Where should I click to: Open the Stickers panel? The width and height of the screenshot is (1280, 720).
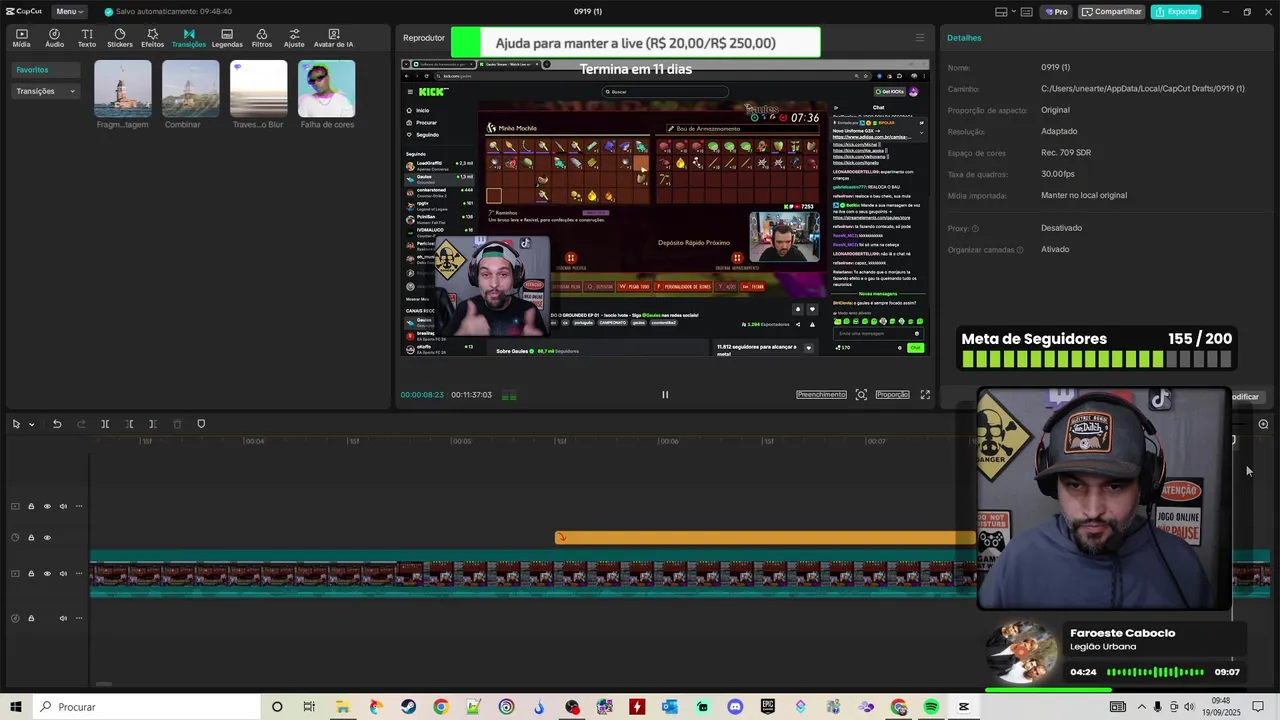click(120, 38)
